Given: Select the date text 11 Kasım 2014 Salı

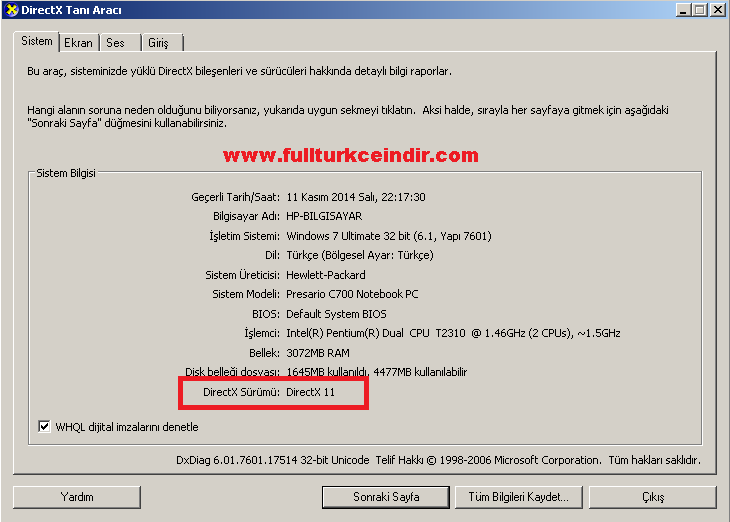Looking at the screenshot, I should click(331, 197).
